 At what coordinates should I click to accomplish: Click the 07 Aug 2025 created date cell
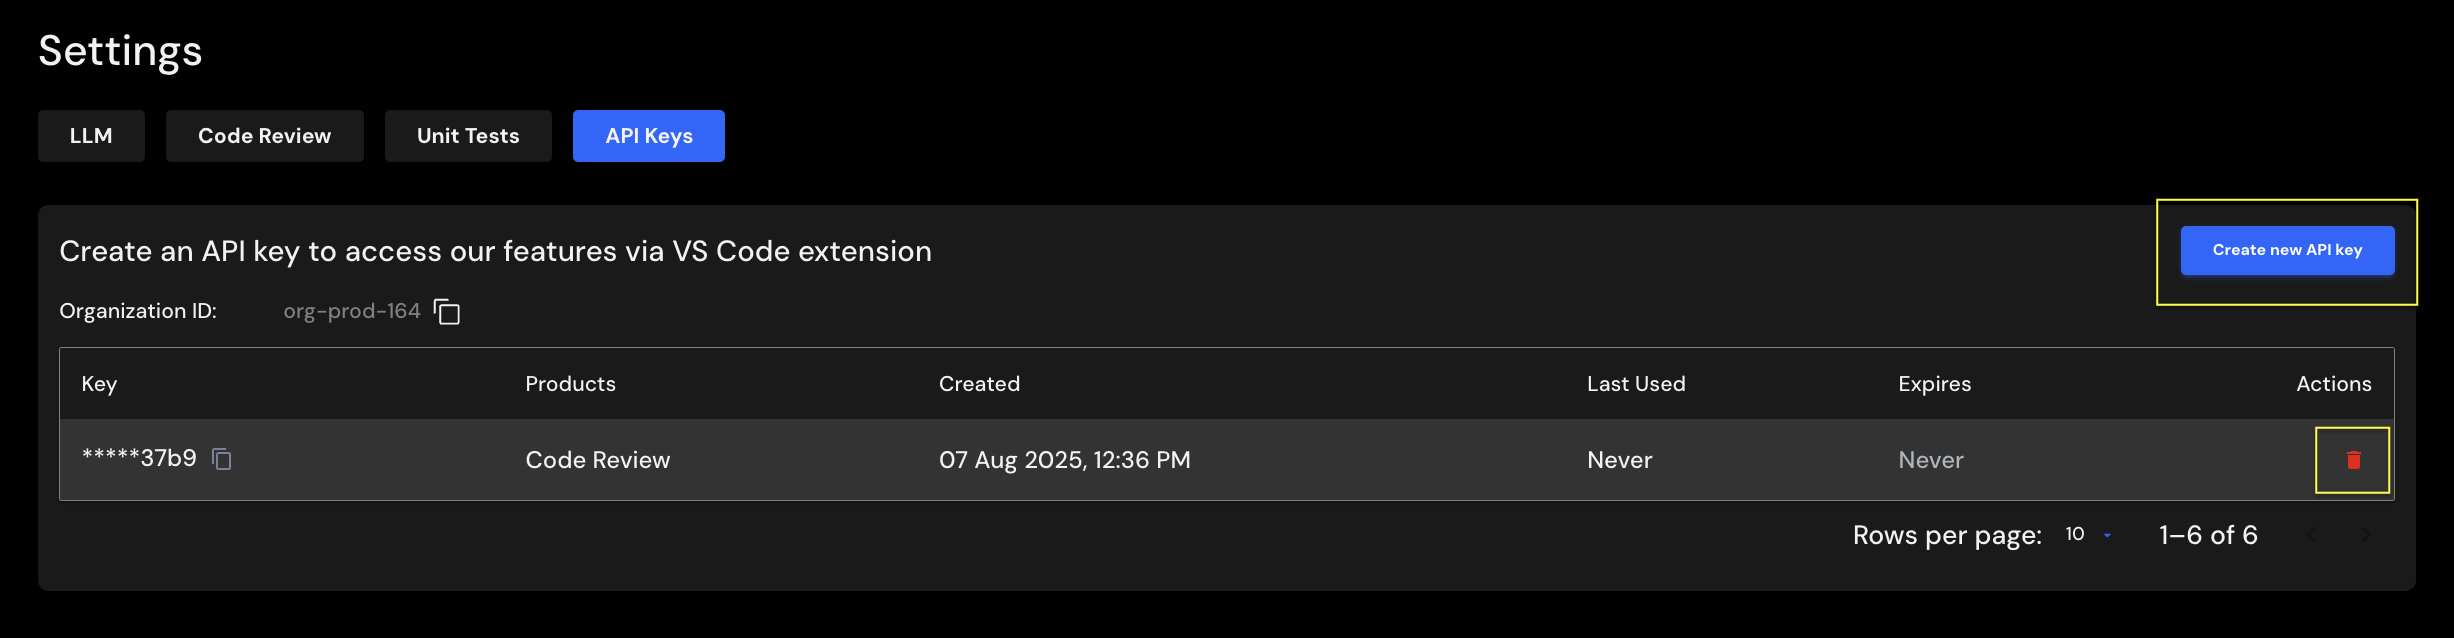pyautogui.click(x=1064, y=460)
